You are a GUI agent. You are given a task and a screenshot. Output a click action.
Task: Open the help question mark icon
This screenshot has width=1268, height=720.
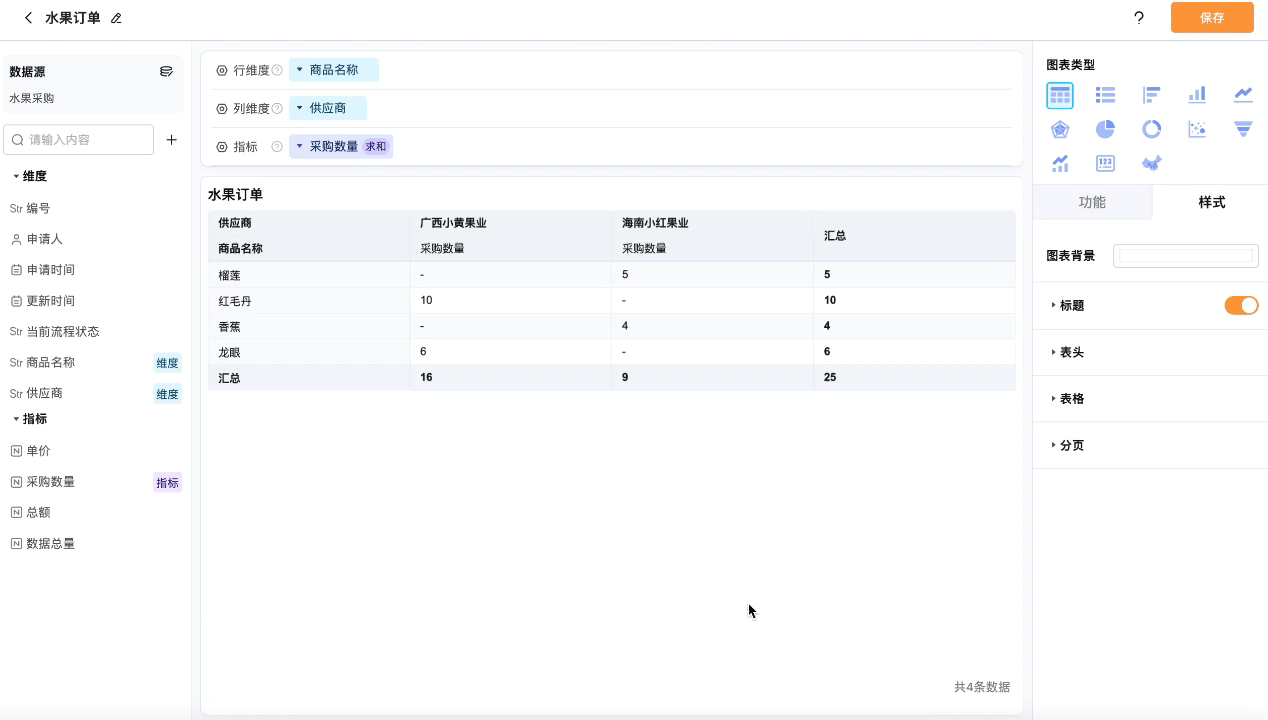coord(1139,18)
